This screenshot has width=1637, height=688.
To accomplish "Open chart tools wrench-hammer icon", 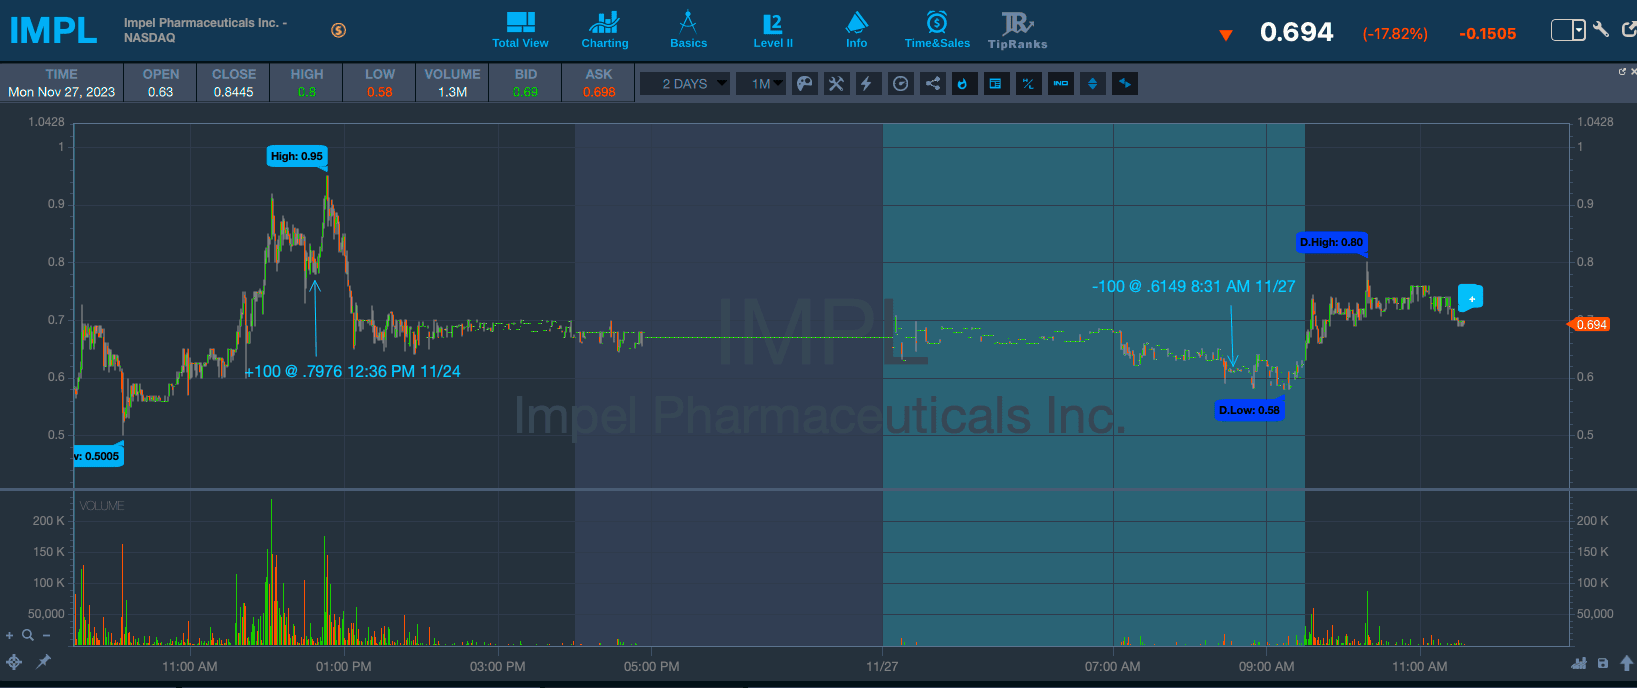I will click(836, 84).
